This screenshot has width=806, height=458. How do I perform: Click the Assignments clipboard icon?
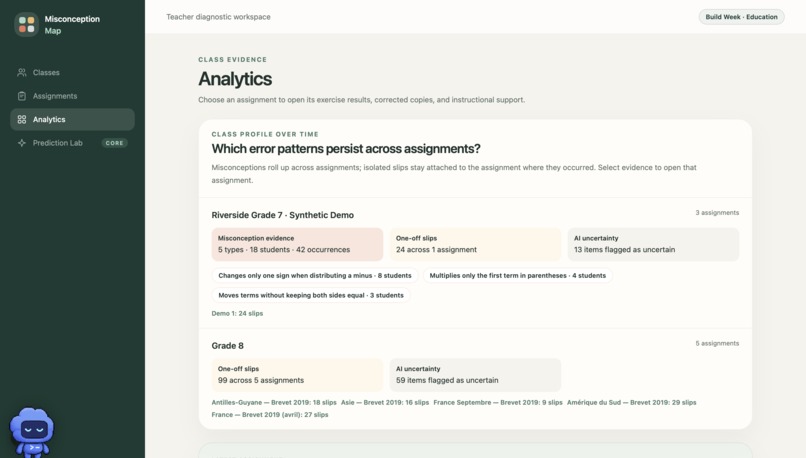[22, 96]
